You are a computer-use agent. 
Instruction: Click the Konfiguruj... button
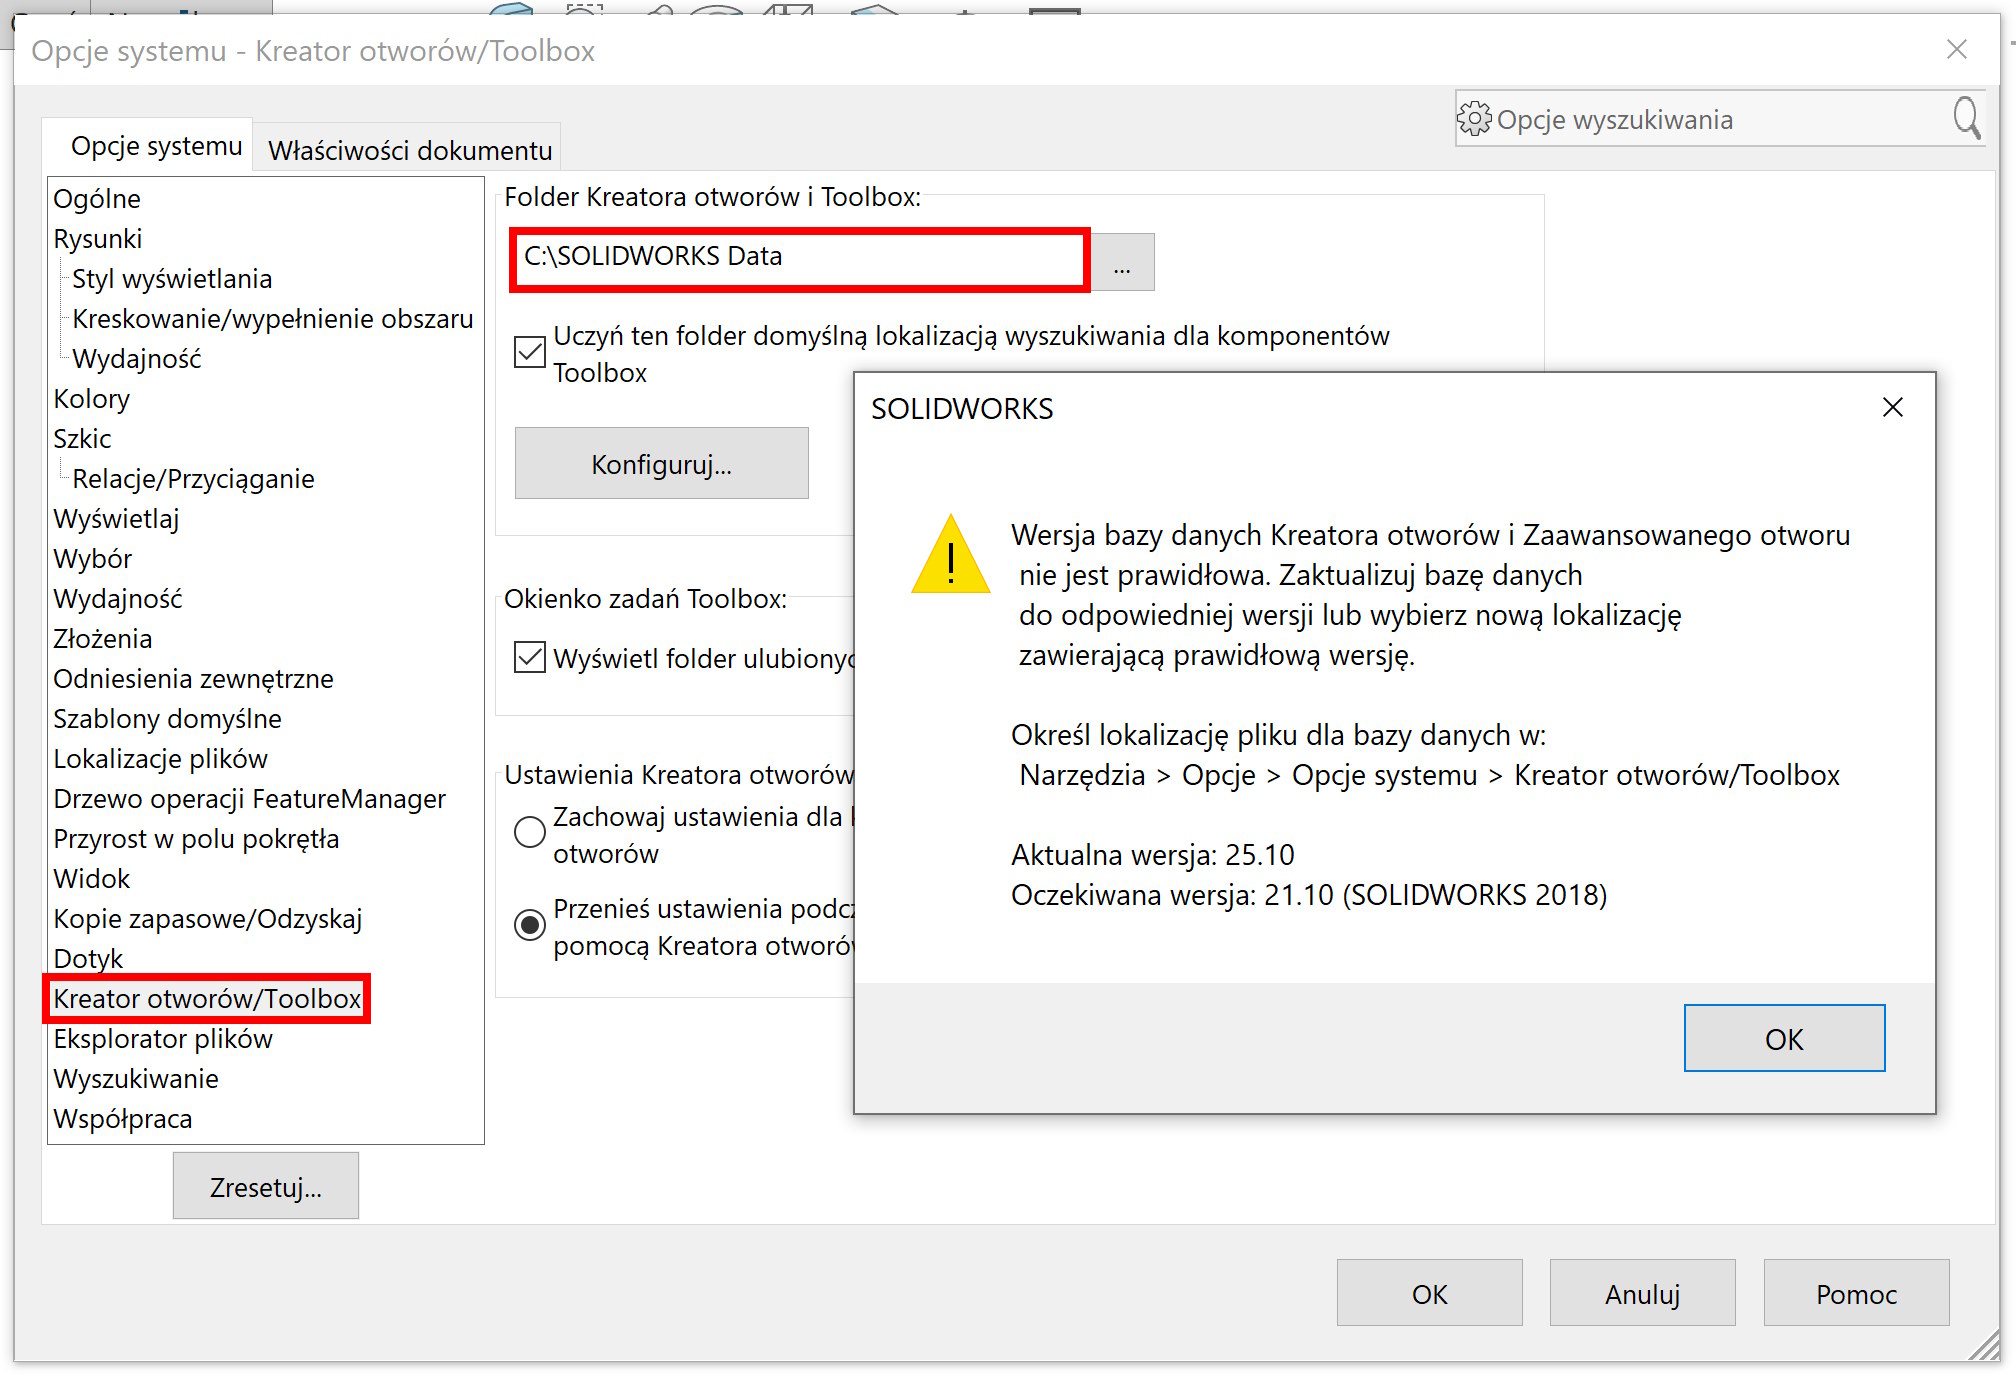[661, 464]
